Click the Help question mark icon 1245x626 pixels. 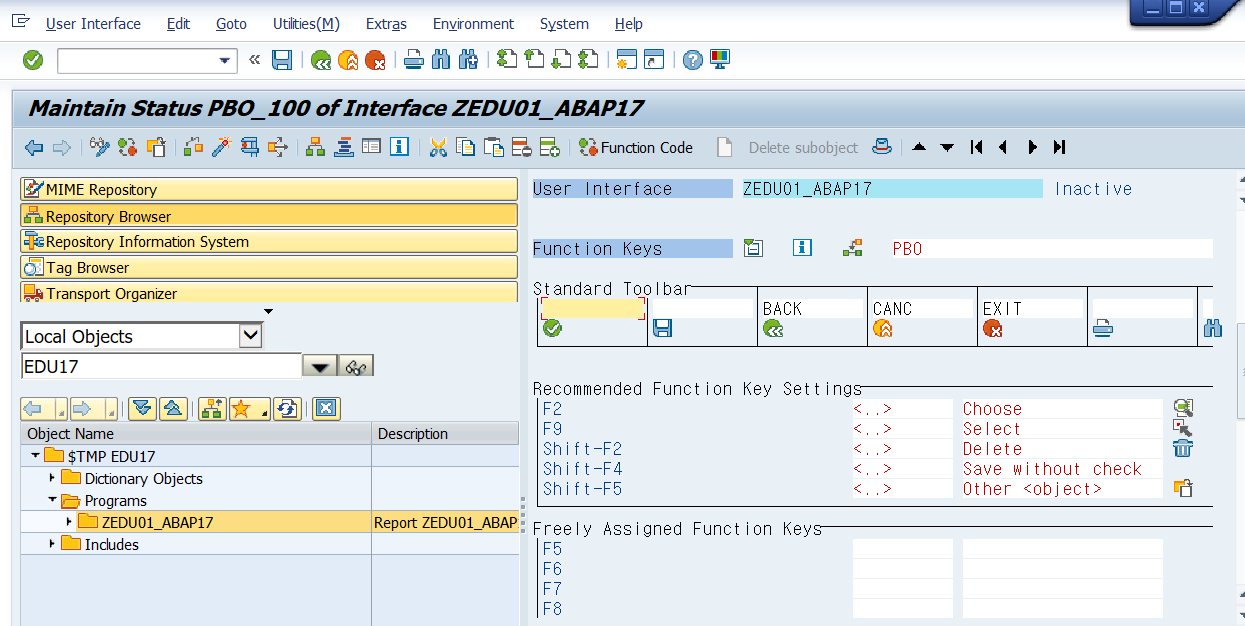(693, 61)
